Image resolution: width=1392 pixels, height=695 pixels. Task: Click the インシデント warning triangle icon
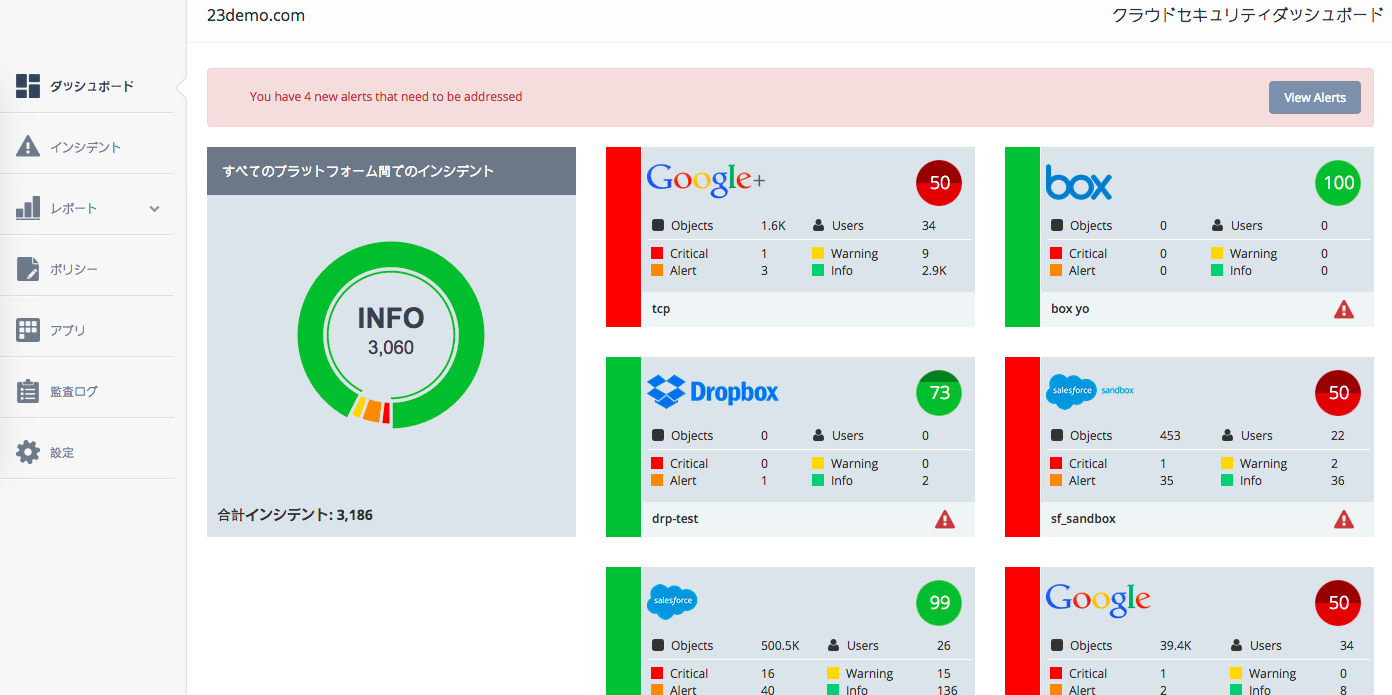point(28,147)
